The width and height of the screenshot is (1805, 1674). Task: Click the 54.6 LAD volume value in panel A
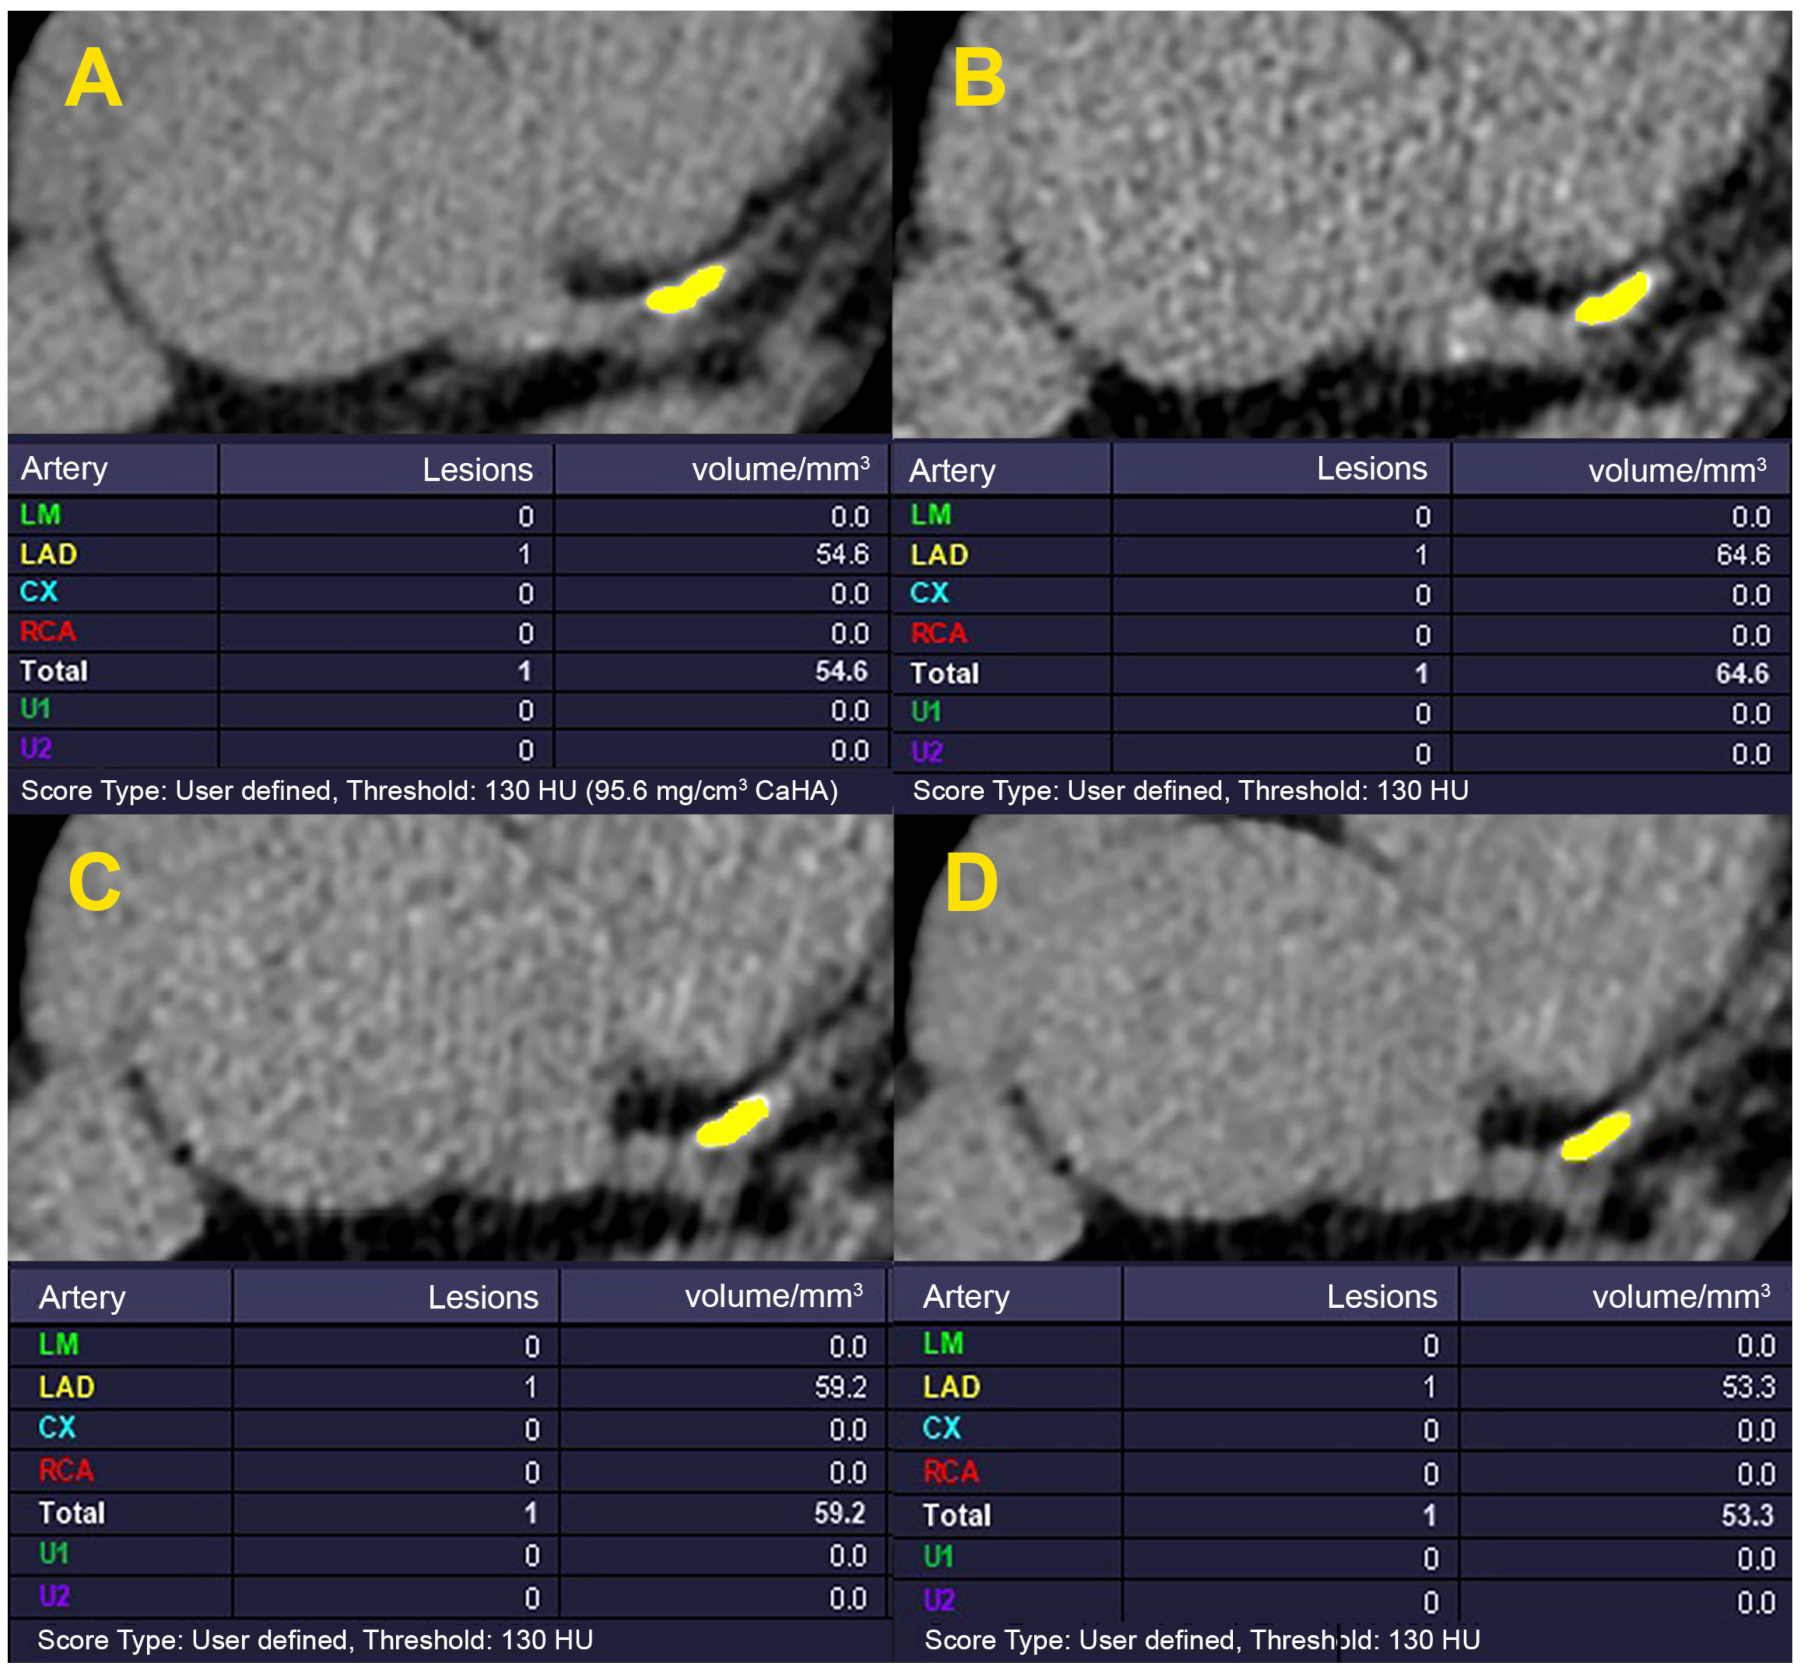click(842, 554)
